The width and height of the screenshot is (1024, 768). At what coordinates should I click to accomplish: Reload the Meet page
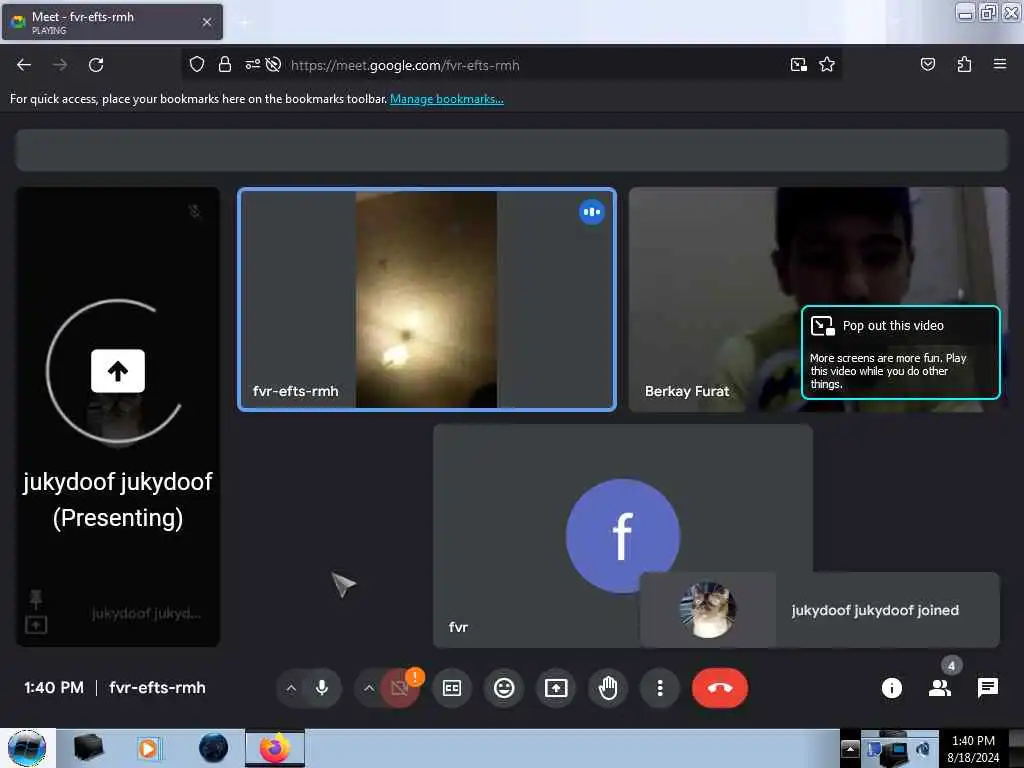pyautogui.click(x=96, y=65)
